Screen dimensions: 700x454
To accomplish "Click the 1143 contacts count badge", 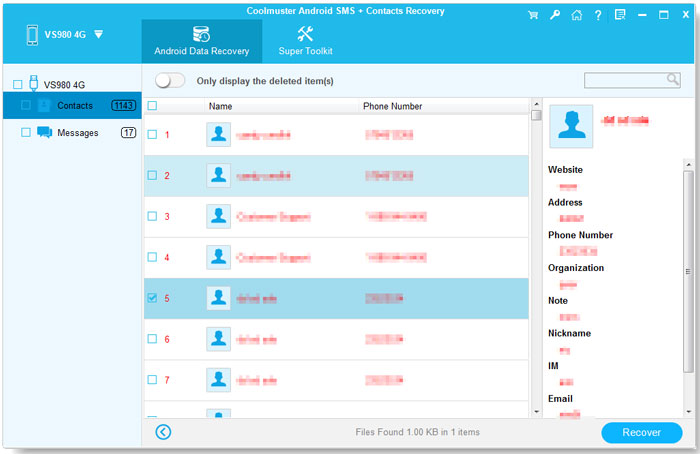I will pos(123,105).
